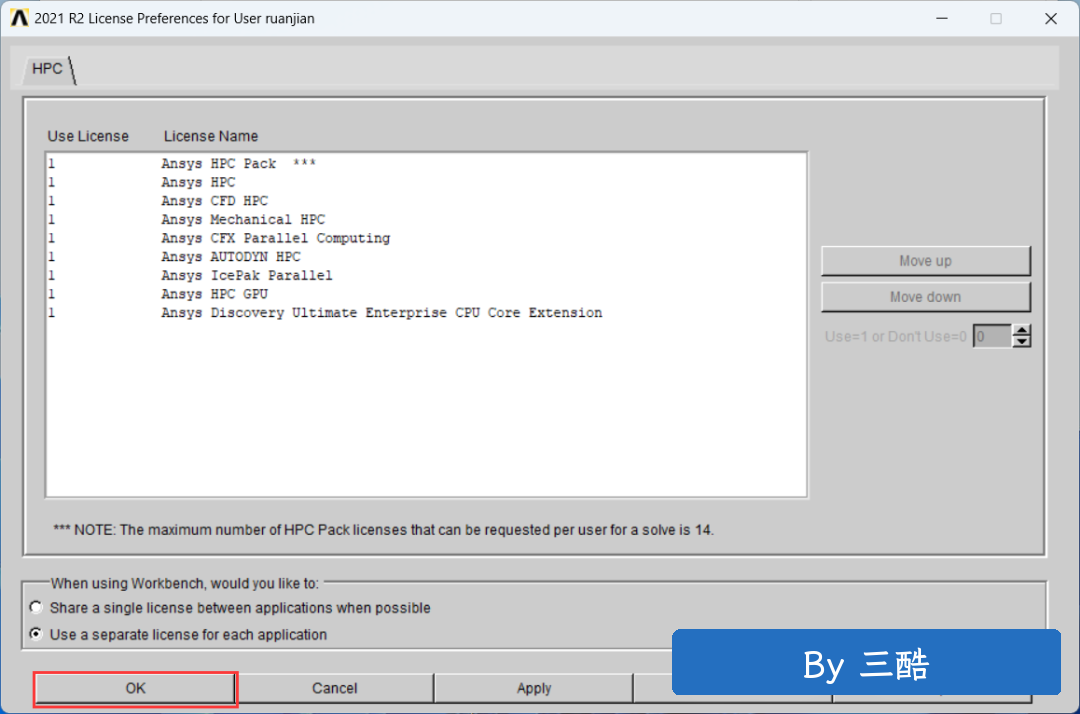1080x714 pixels.
Task: Decrease the Use/Don't Use value with down arrow
Action: coord(1021,342)
